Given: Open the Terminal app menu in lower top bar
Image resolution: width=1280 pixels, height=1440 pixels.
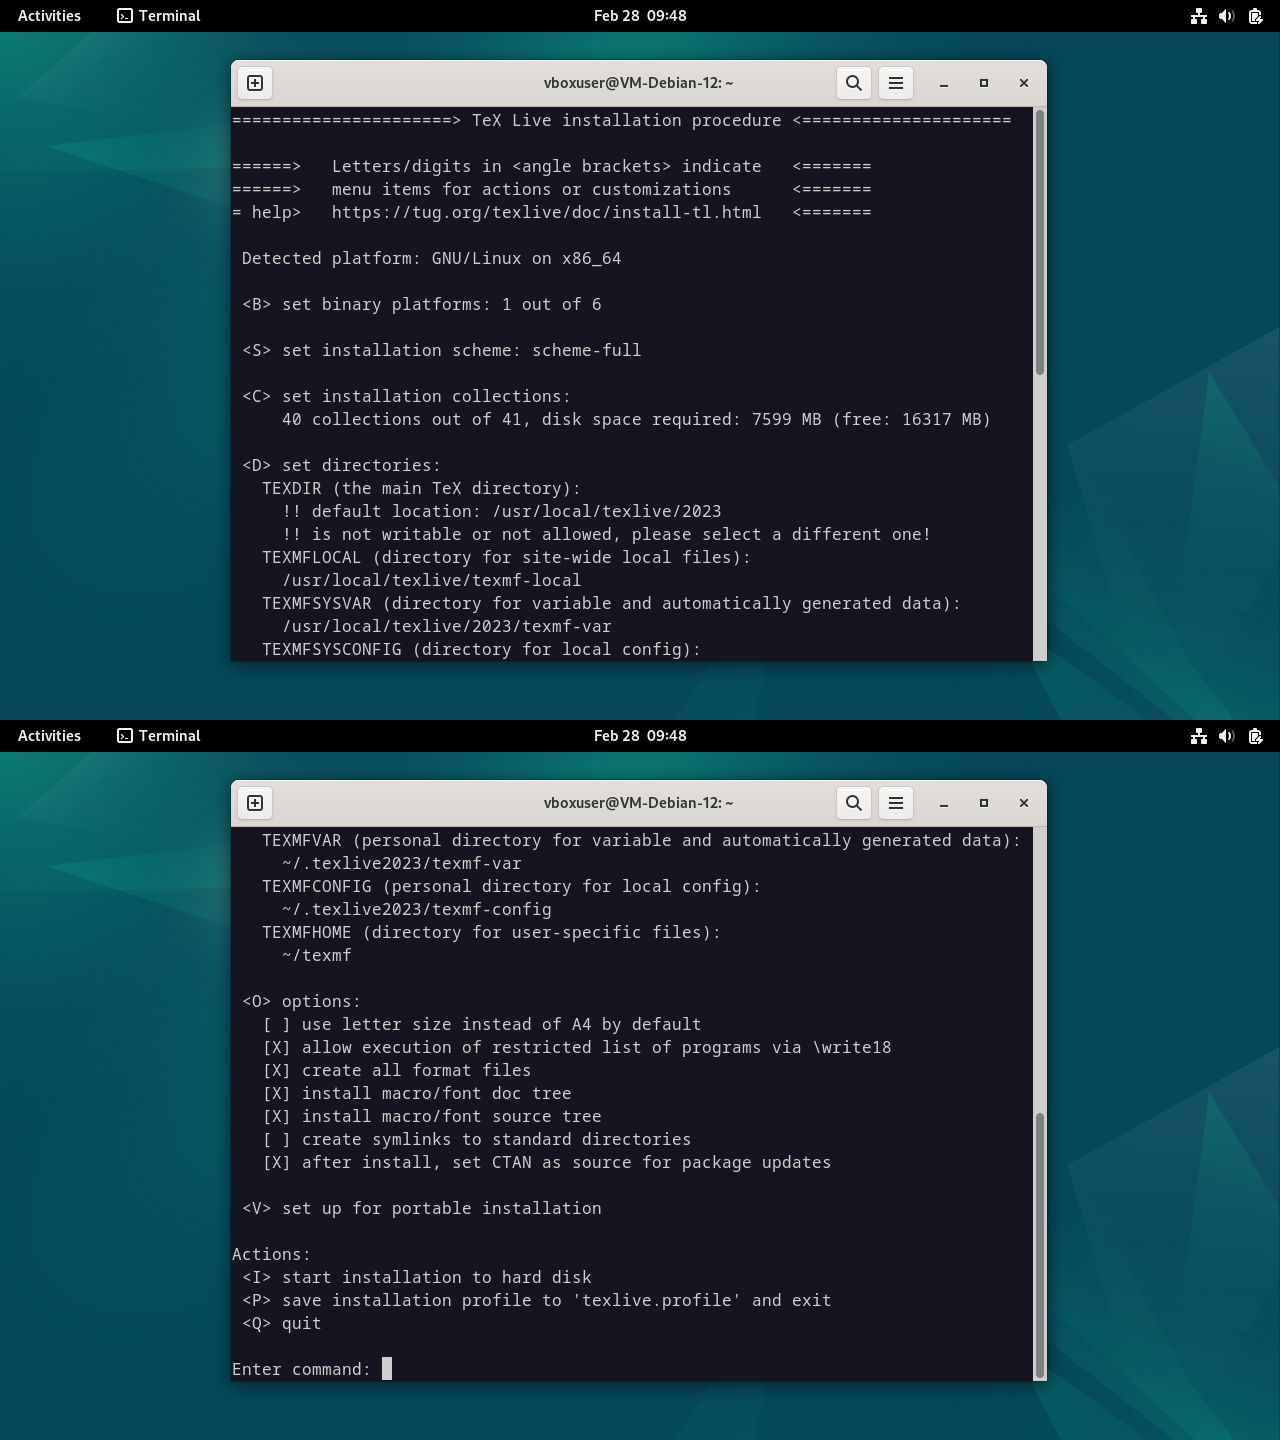Looking at the screenshot, I should [159, 736].
